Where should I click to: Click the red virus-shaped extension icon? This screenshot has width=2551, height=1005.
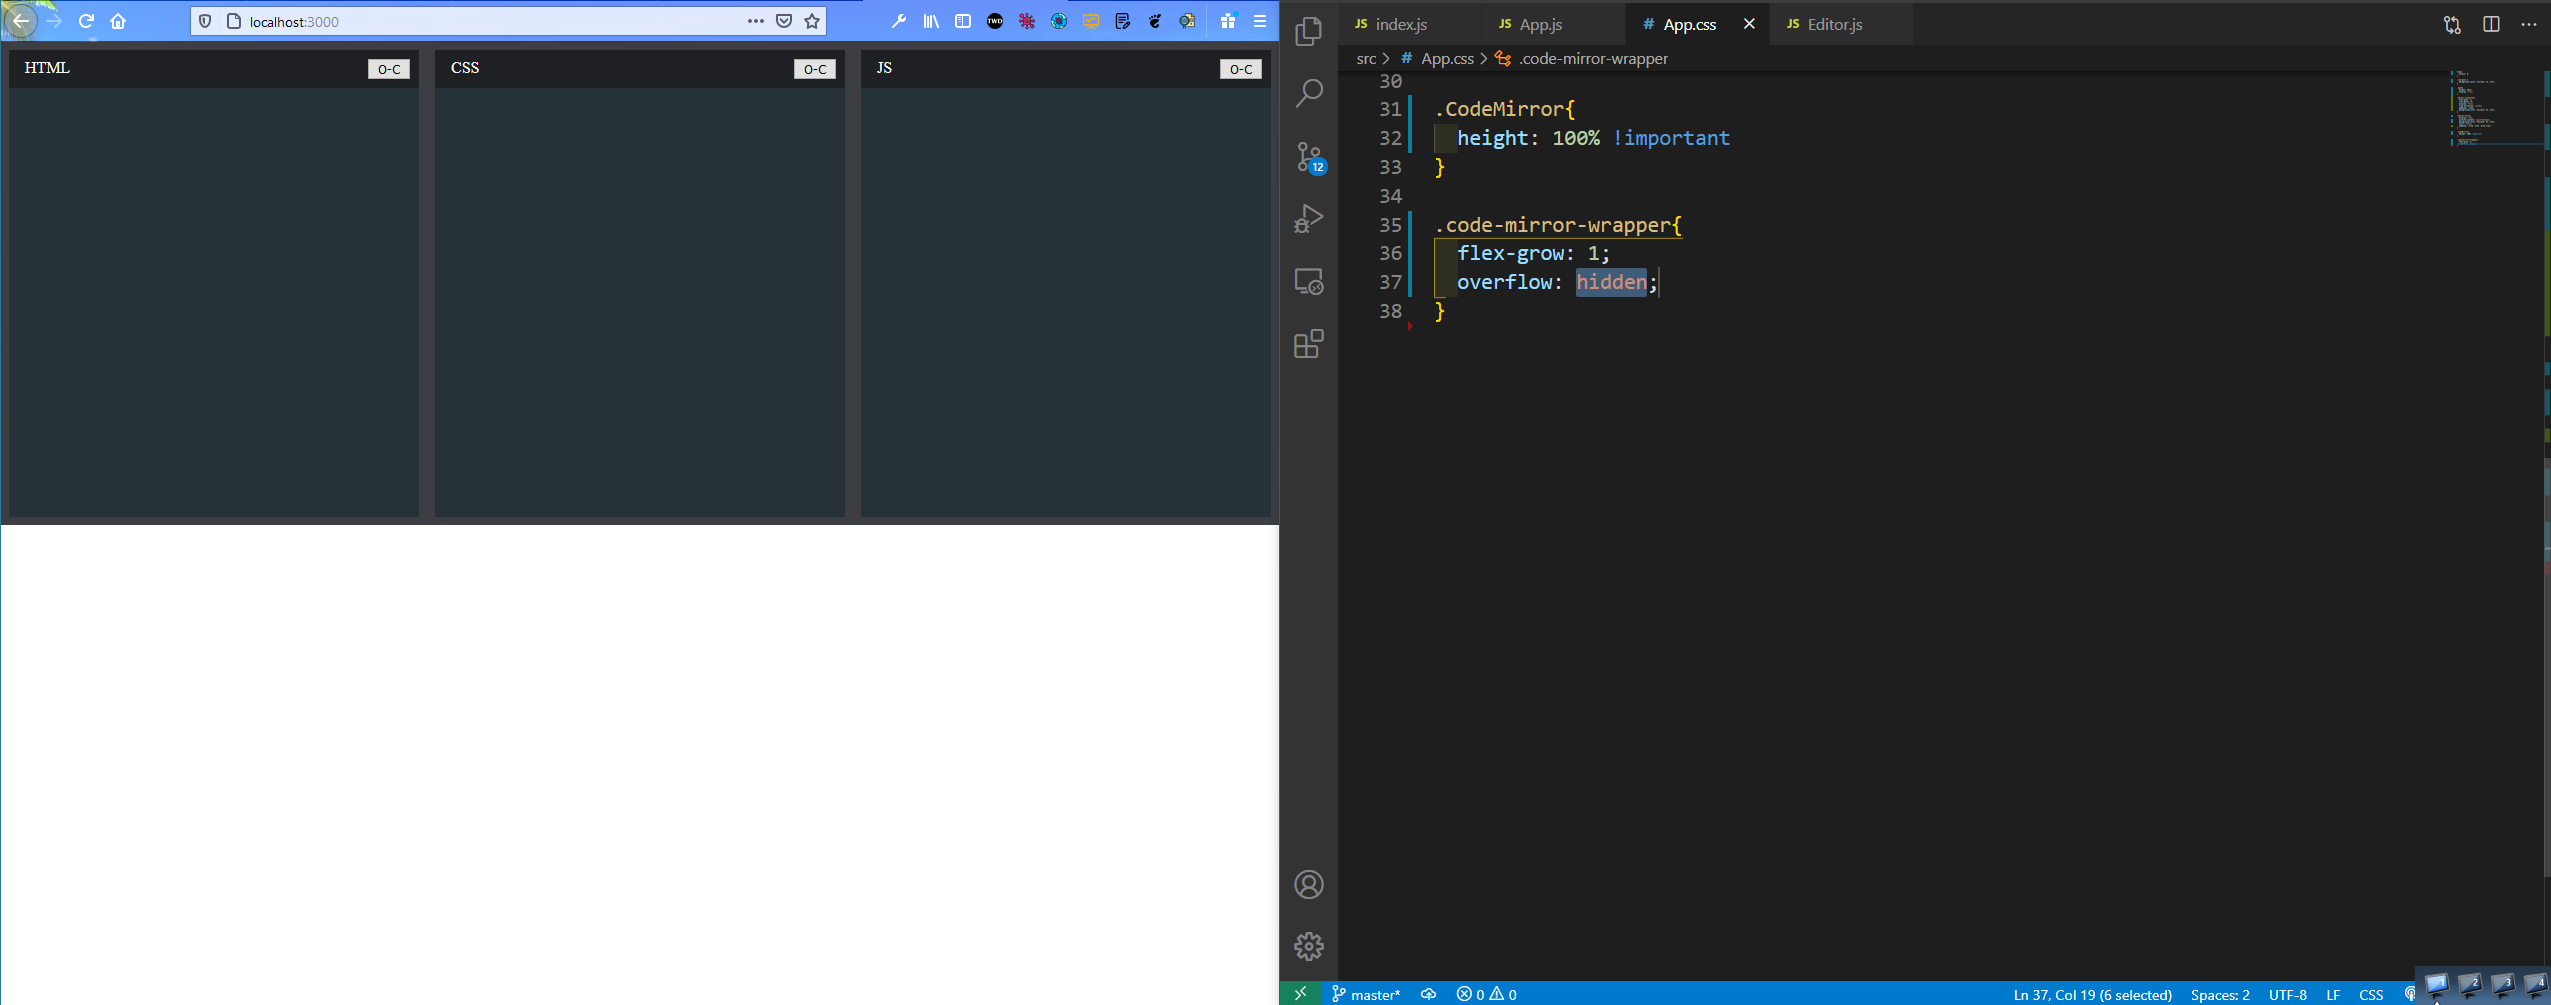point(1027,21)
